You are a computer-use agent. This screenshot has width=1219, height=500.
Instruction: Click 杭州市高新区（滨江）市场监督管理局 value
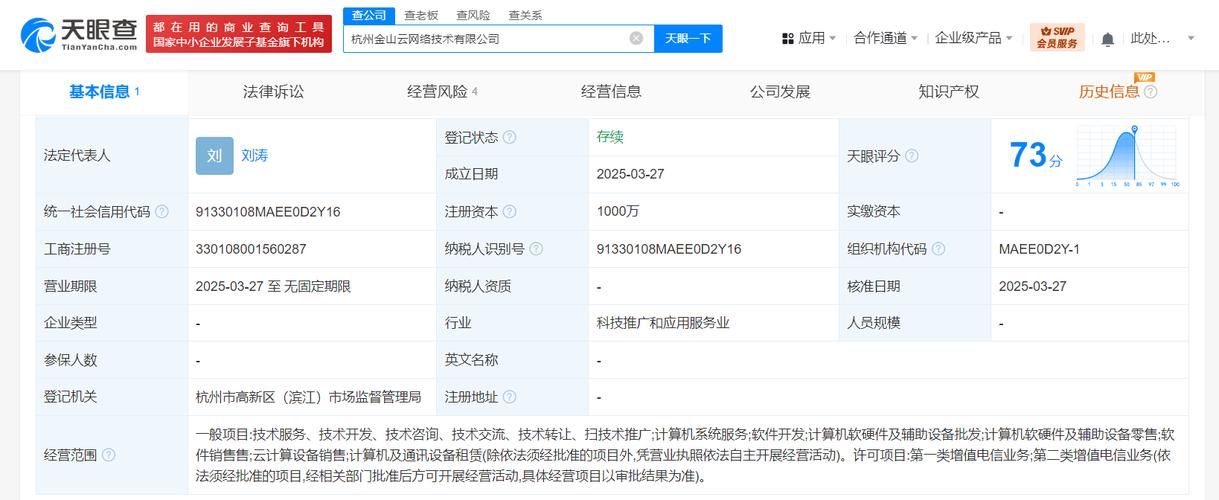tap(309, 397)
